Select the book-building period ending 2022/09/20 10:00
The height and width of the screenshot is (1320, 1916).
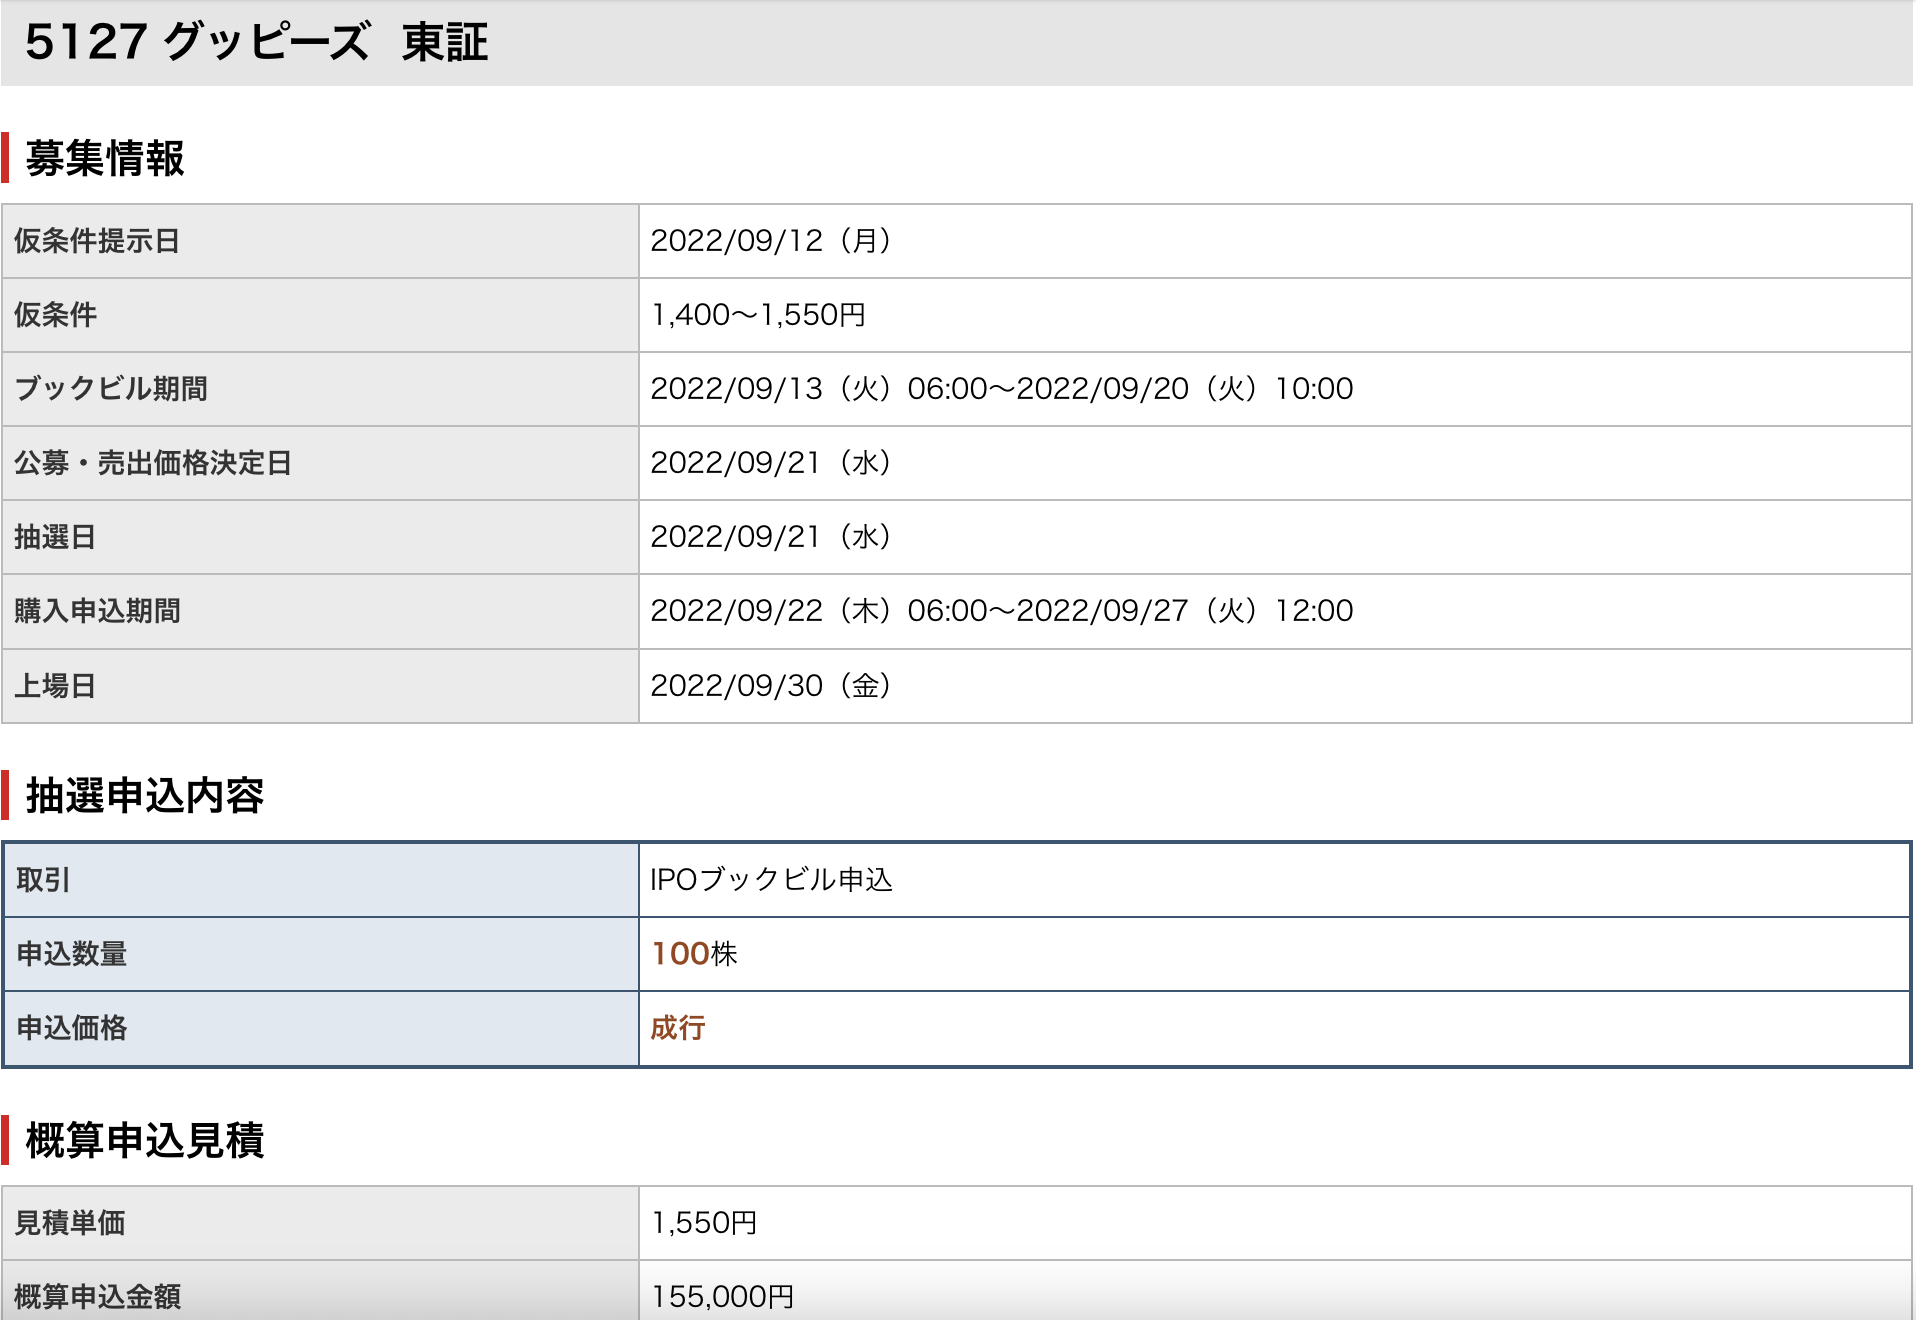1002,389
